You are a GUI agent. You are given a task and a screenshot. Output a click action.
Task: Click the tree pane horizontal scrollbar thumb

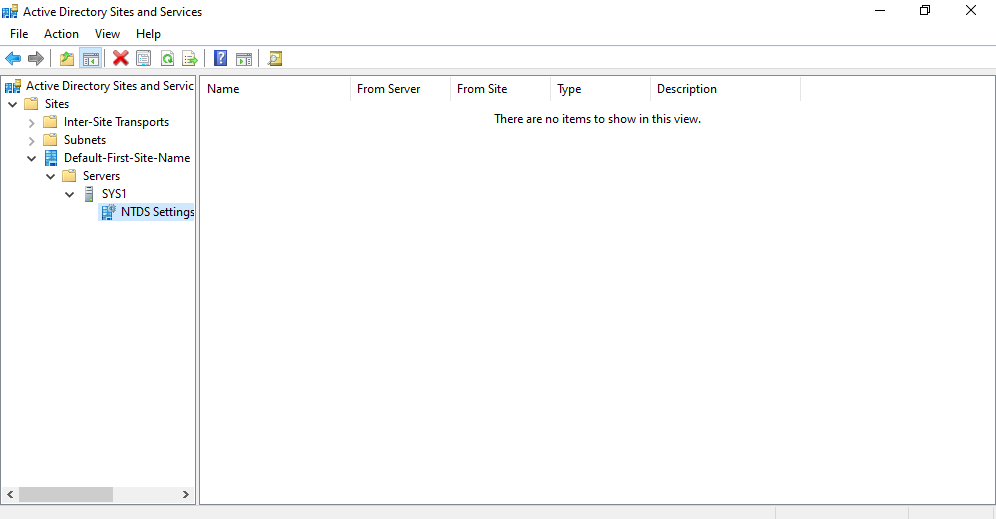click(x=66, y=494)
